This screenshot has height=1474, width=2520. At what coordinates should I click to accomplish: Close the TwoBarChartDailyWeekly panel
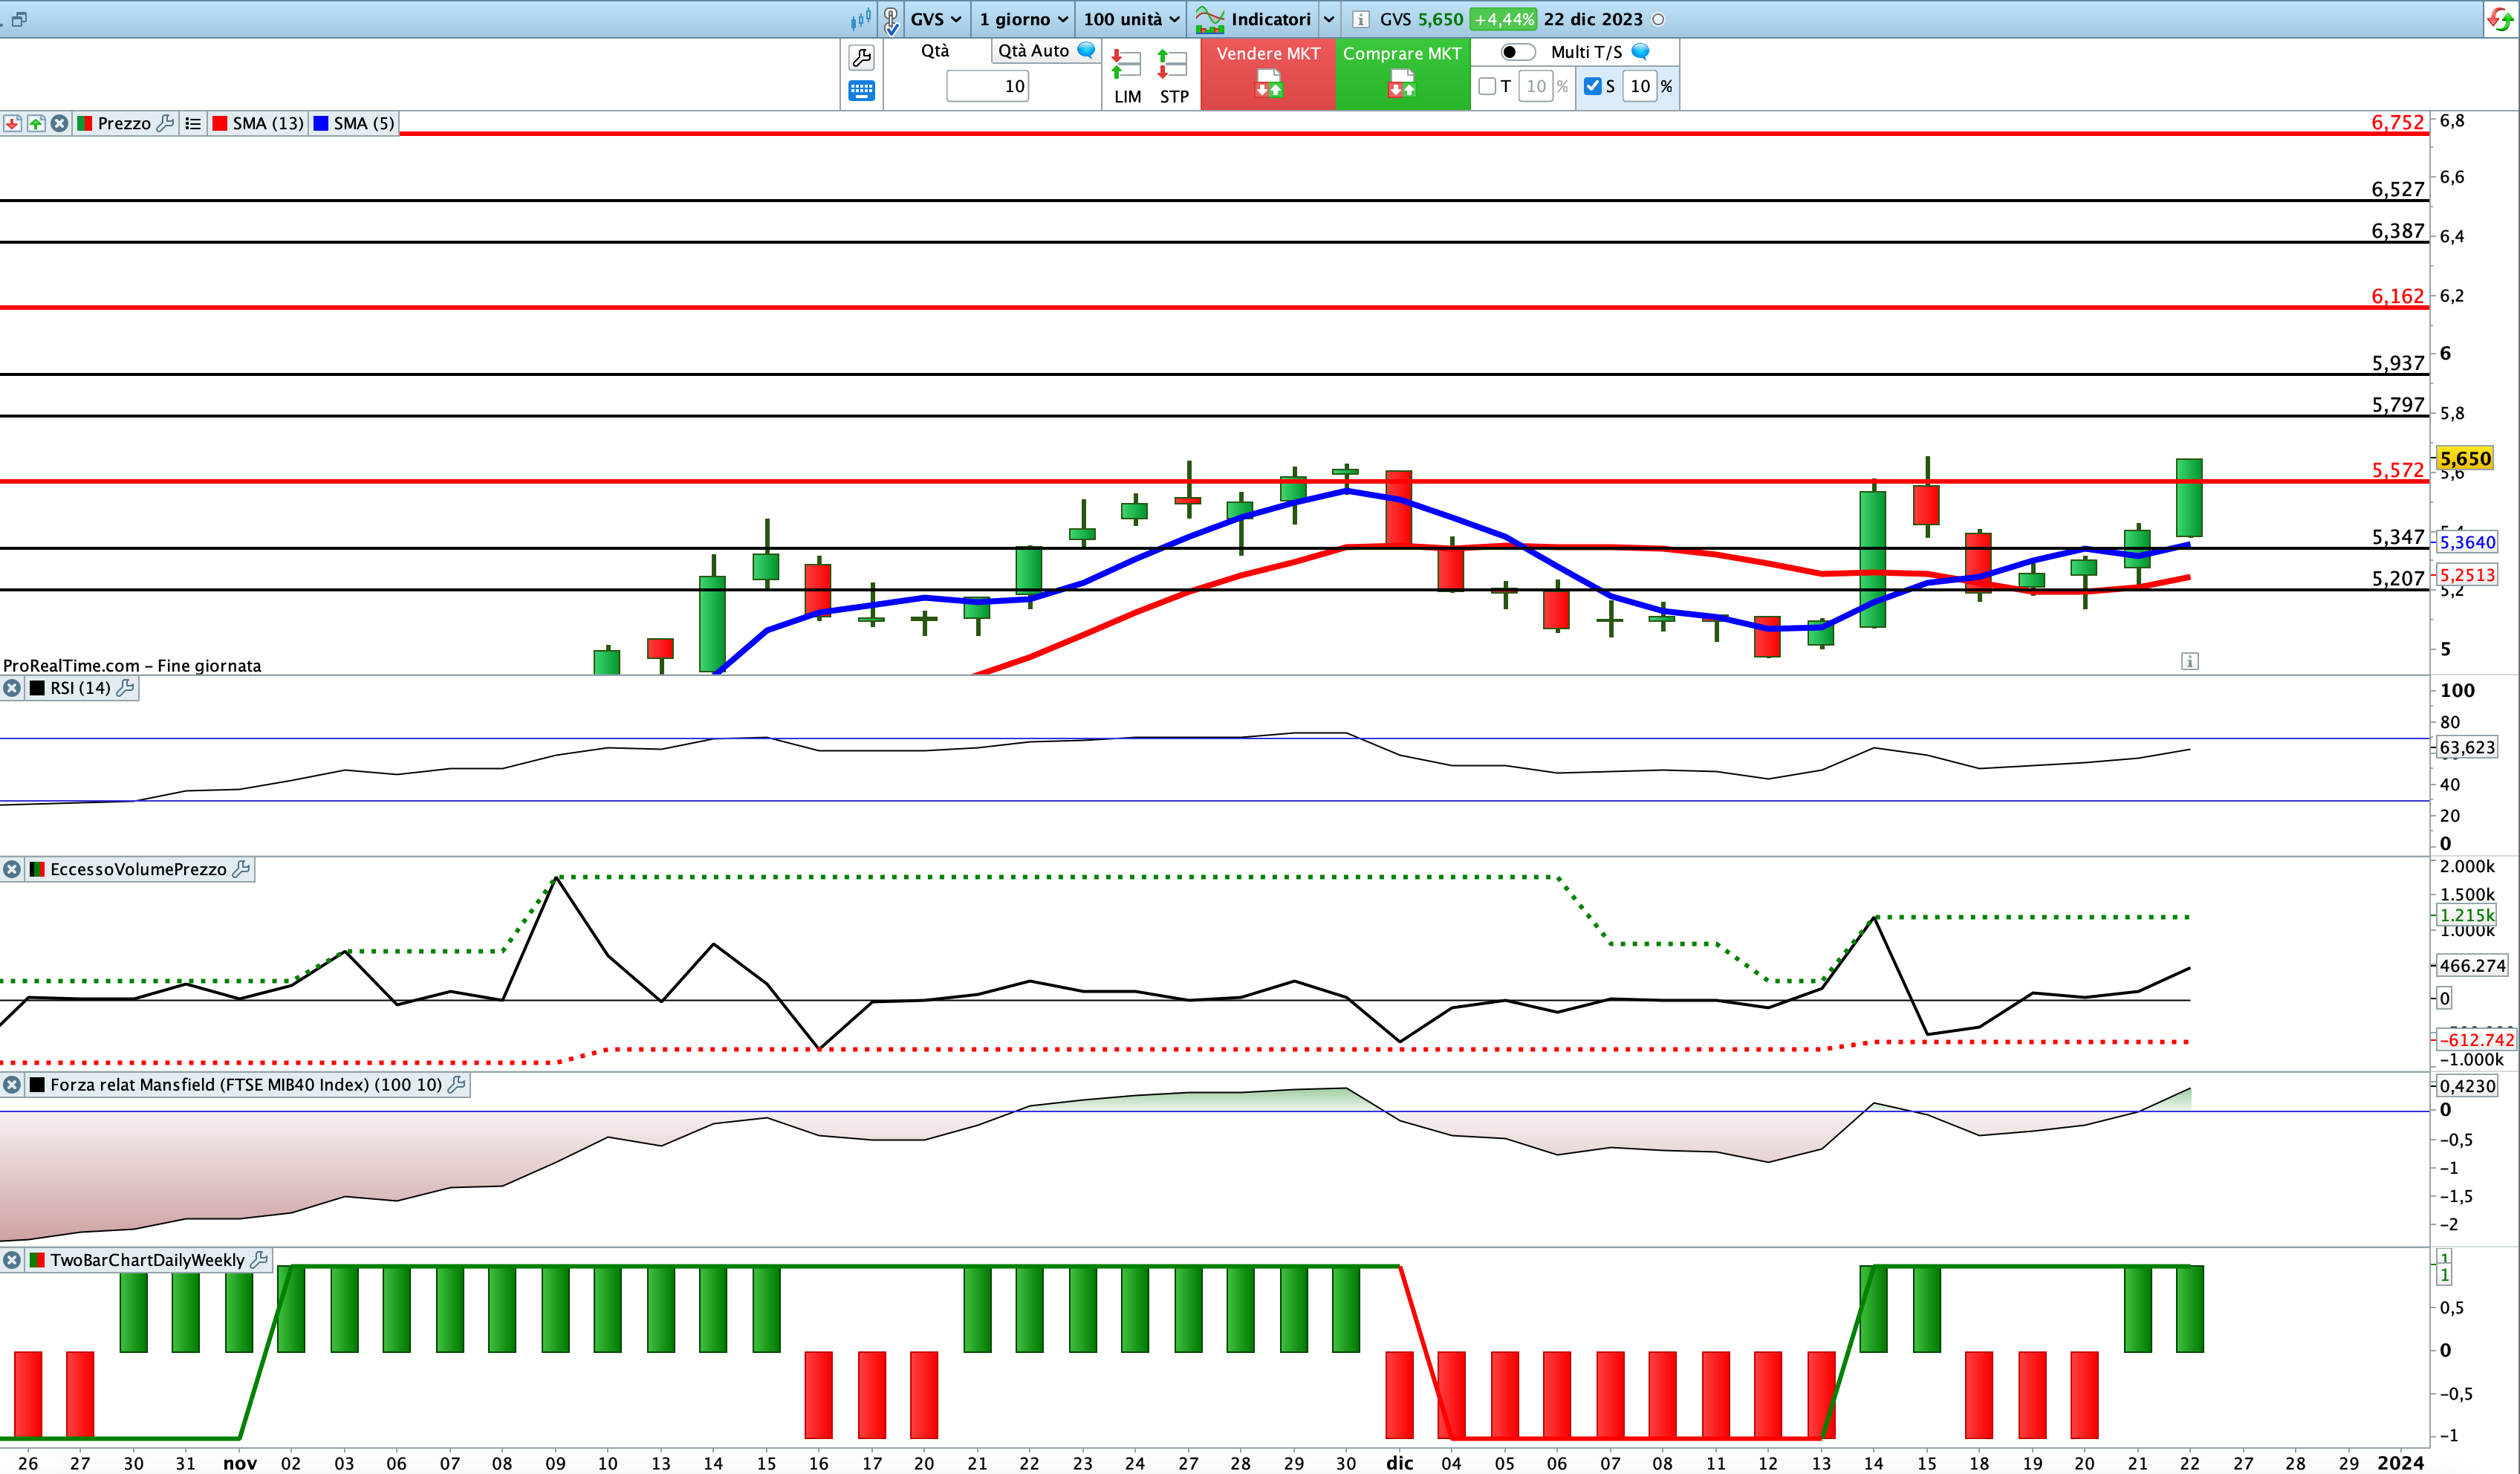(12, 1260)
